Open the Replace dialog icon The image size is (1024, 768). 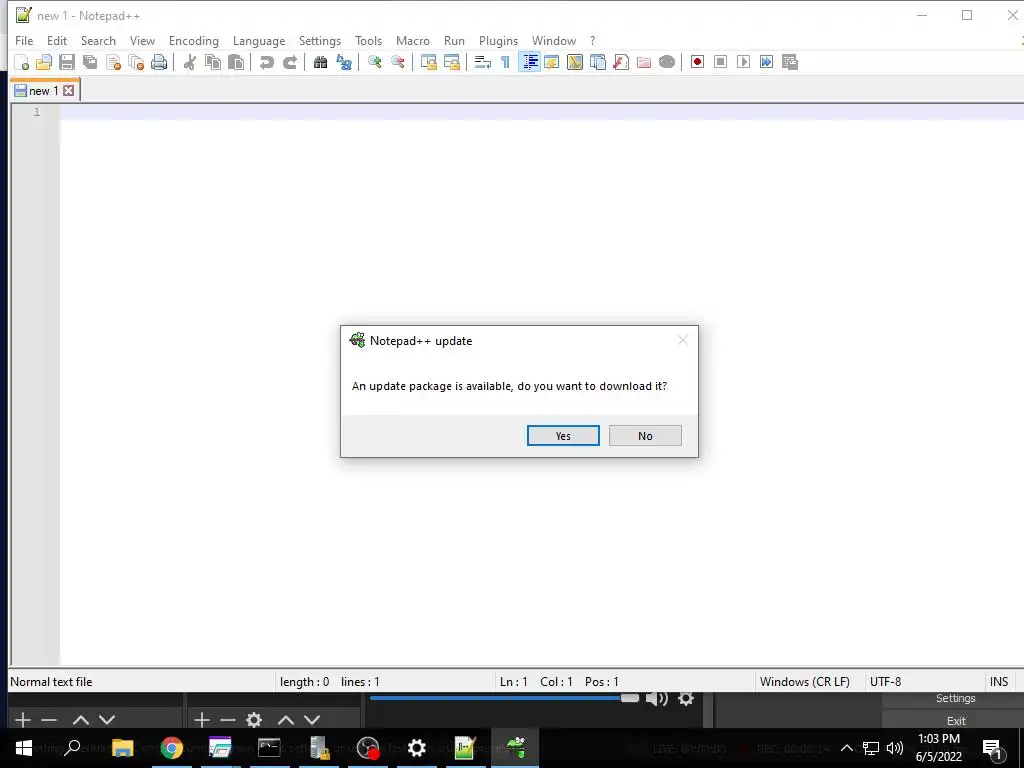344,62
